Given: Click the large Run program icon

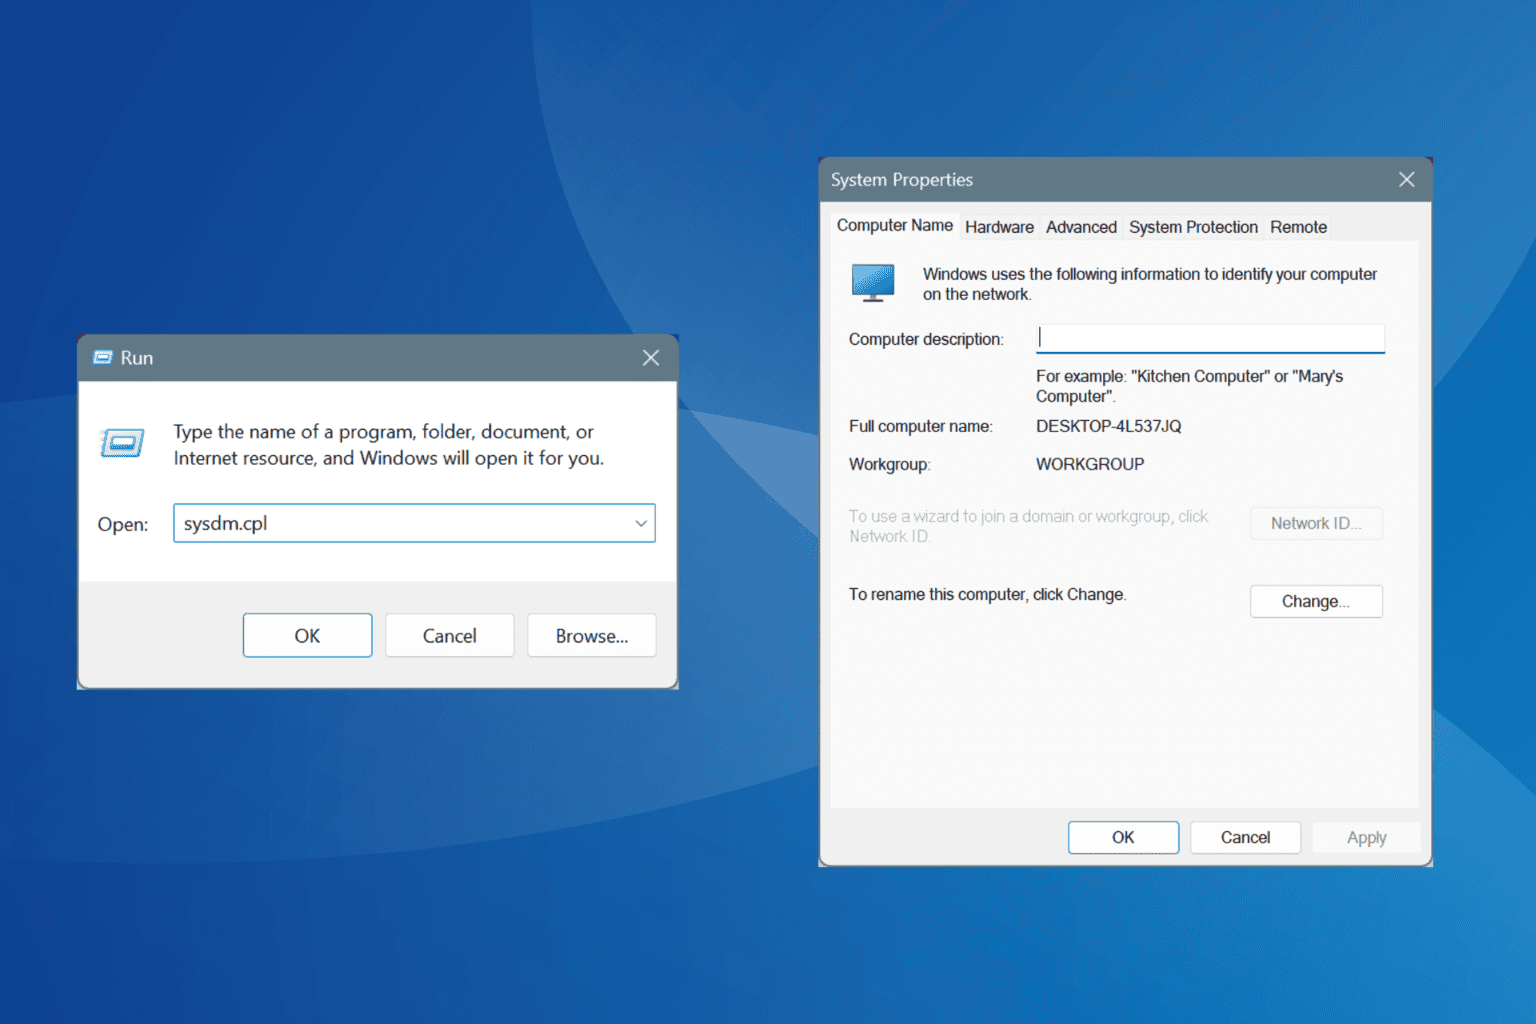Looking at the screenshot, I should 122,442.
